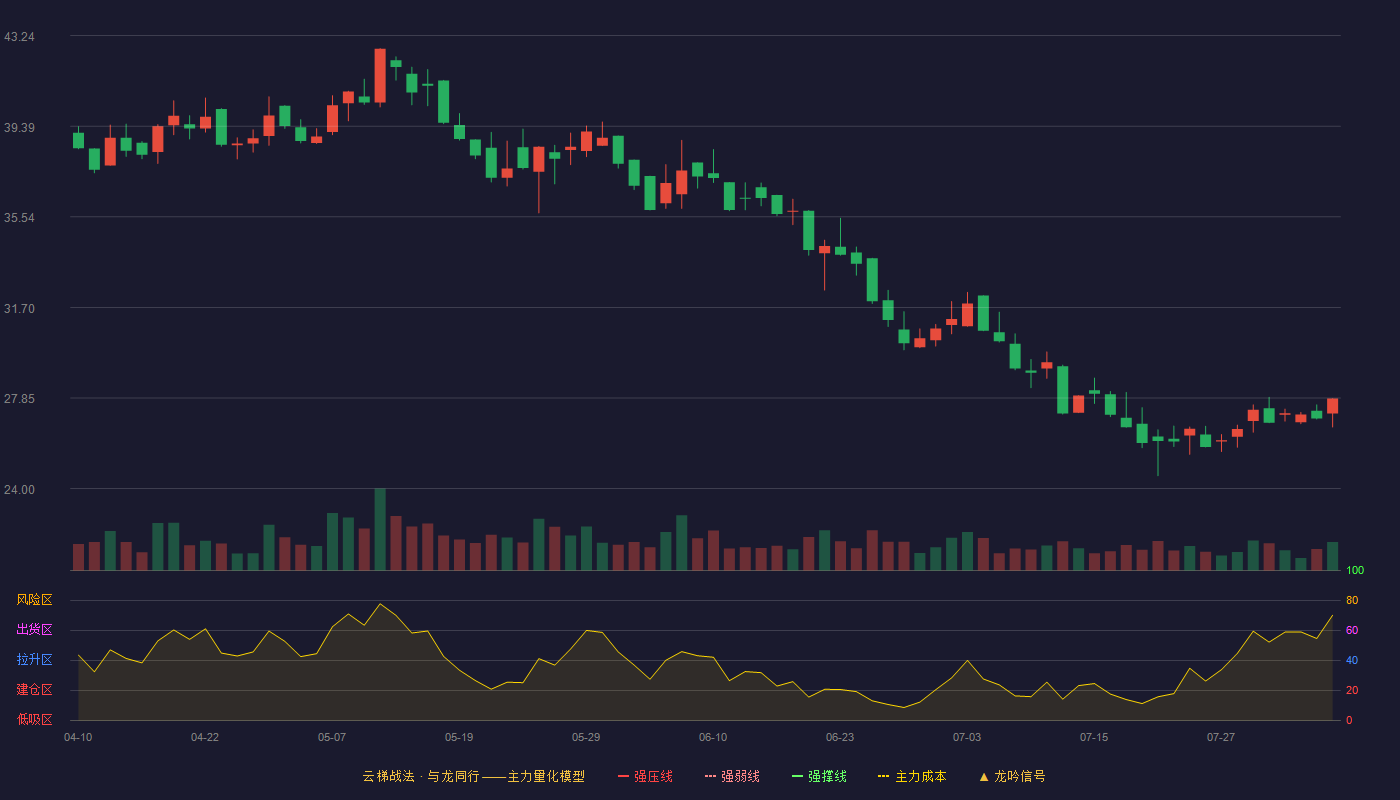Image resolution: width=1400 pixels, height=800 pixels.
Task: Click the 06-10 date label
Action: pos(713,737)
